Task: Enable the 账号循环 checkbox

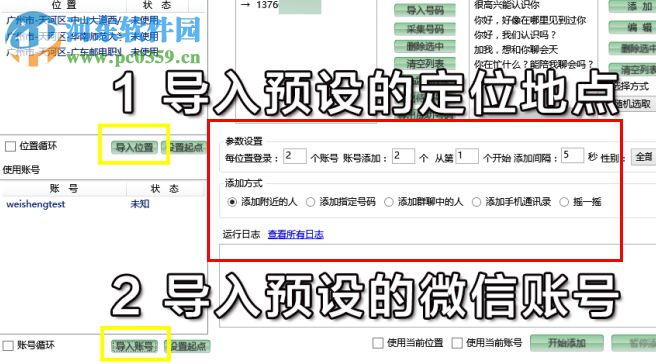Action: click(8, 346)
